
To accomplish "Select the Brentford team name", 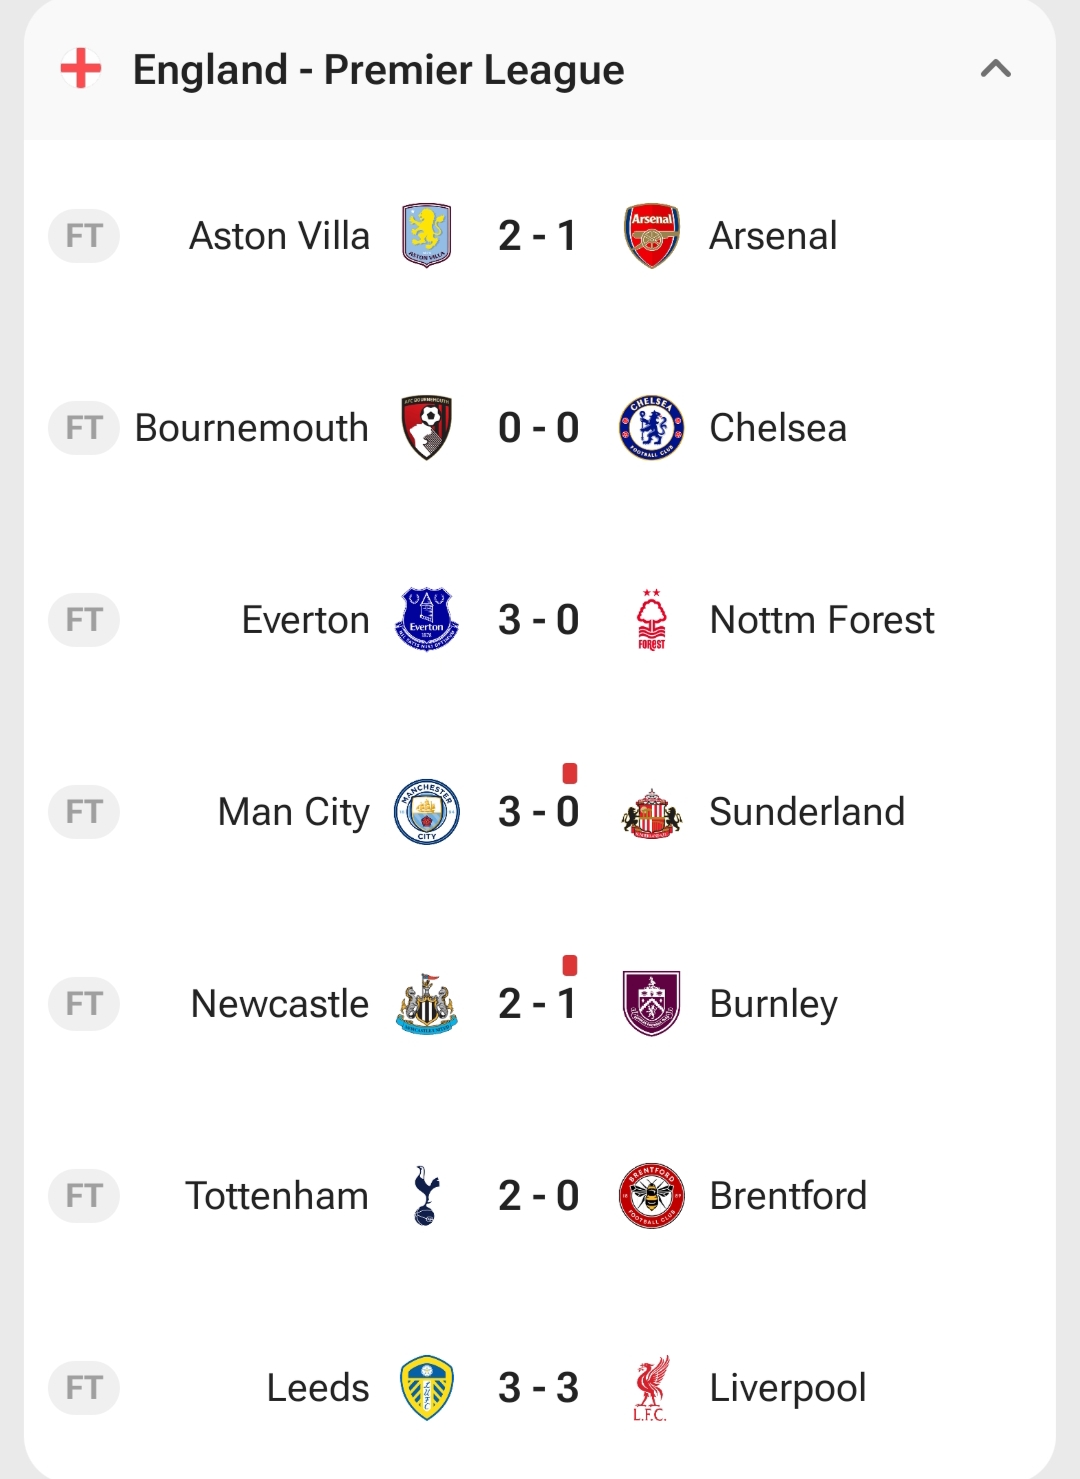I will coord(788,1196).
